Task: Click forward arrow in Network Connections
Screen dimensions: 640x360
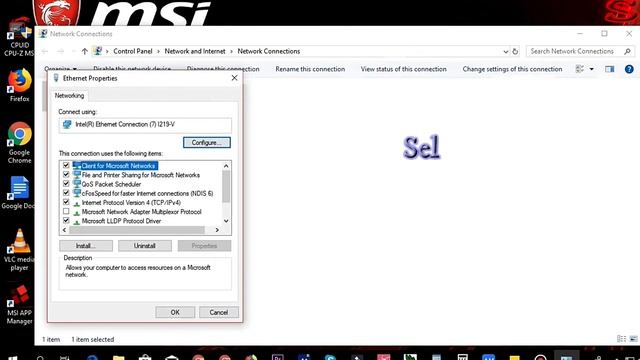Action: 61,51
